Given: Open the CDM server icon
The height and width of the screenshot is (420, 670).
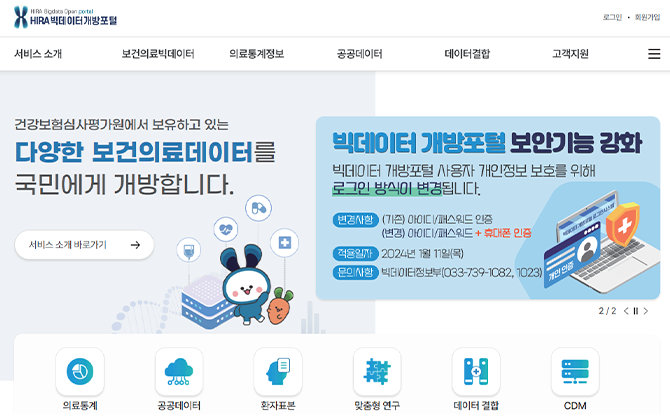Looking at the screenshot, I should point(575,371).
